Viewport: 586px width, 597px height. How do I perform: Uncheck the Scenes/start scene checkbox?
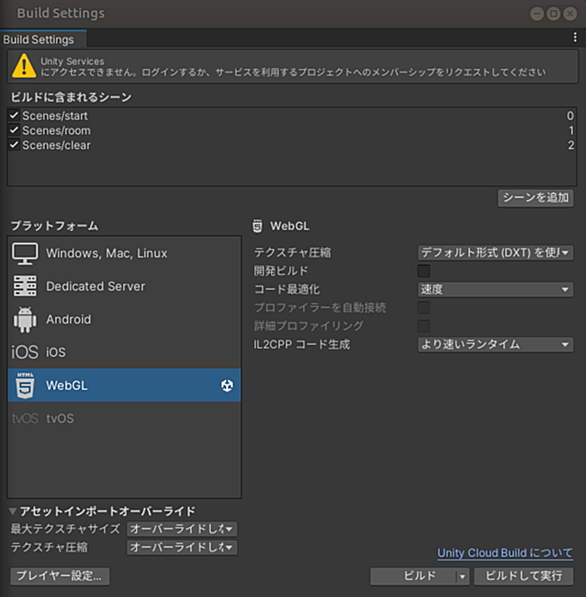[x=14, y=115]
